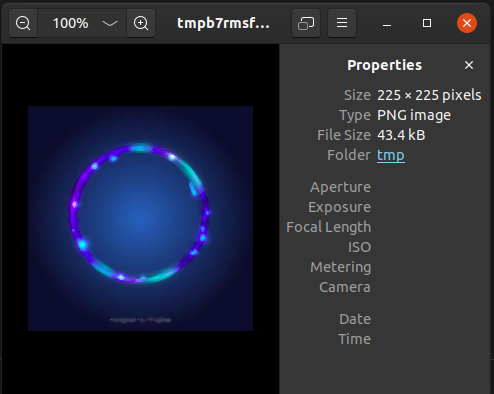The height and width of the screenshot is (394, 494).
Task: Click the Metering label
Action: (340, 267)
